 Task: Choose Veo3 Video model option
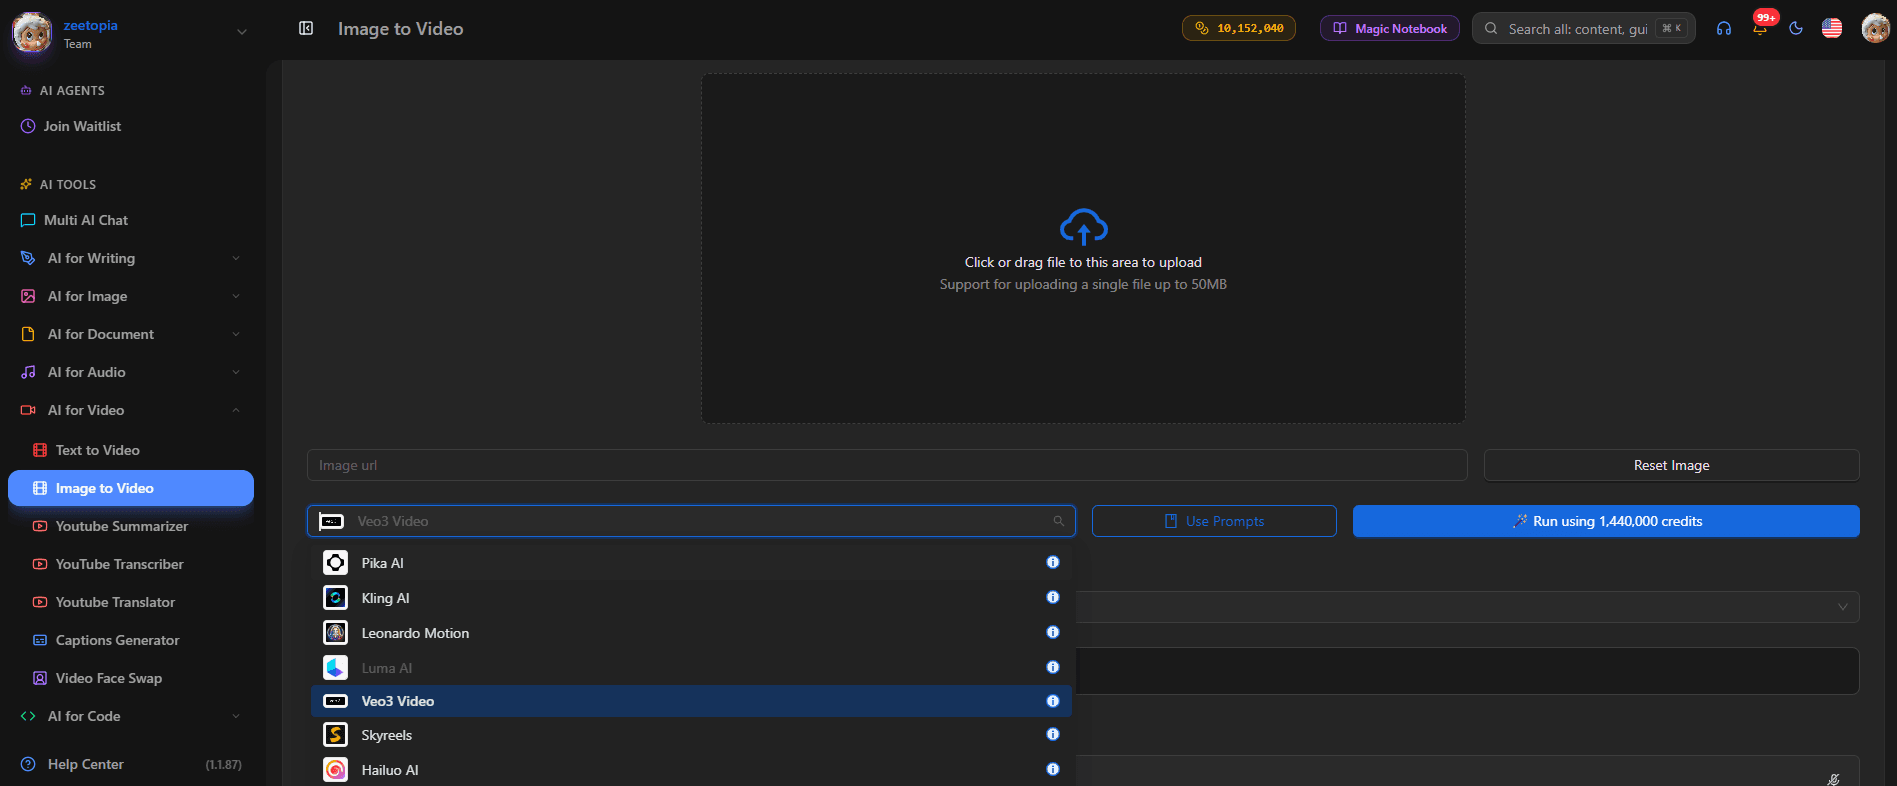(x=691, y=701)
